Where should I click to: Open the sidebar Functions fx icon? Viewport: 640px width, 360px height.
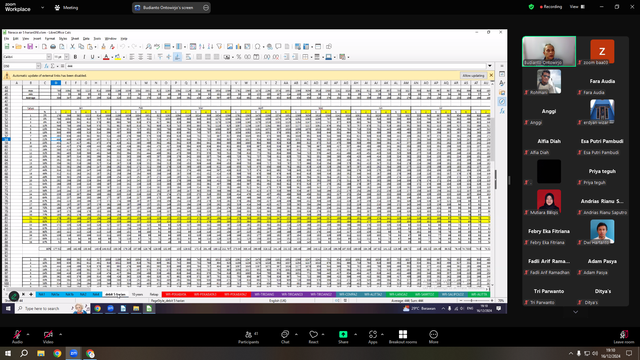pyautogui.click(x=502, y=111)
